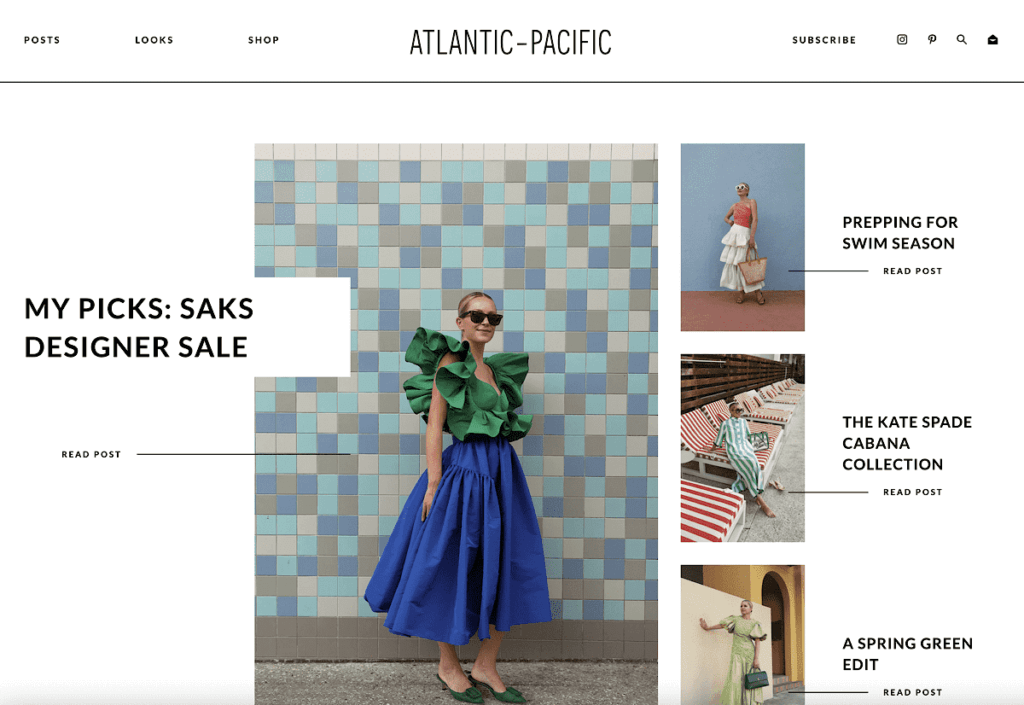Click the Atlantic-Pacific site logo
The width and height of the screenshot is (1024, 705).
[x=511, y=42]
